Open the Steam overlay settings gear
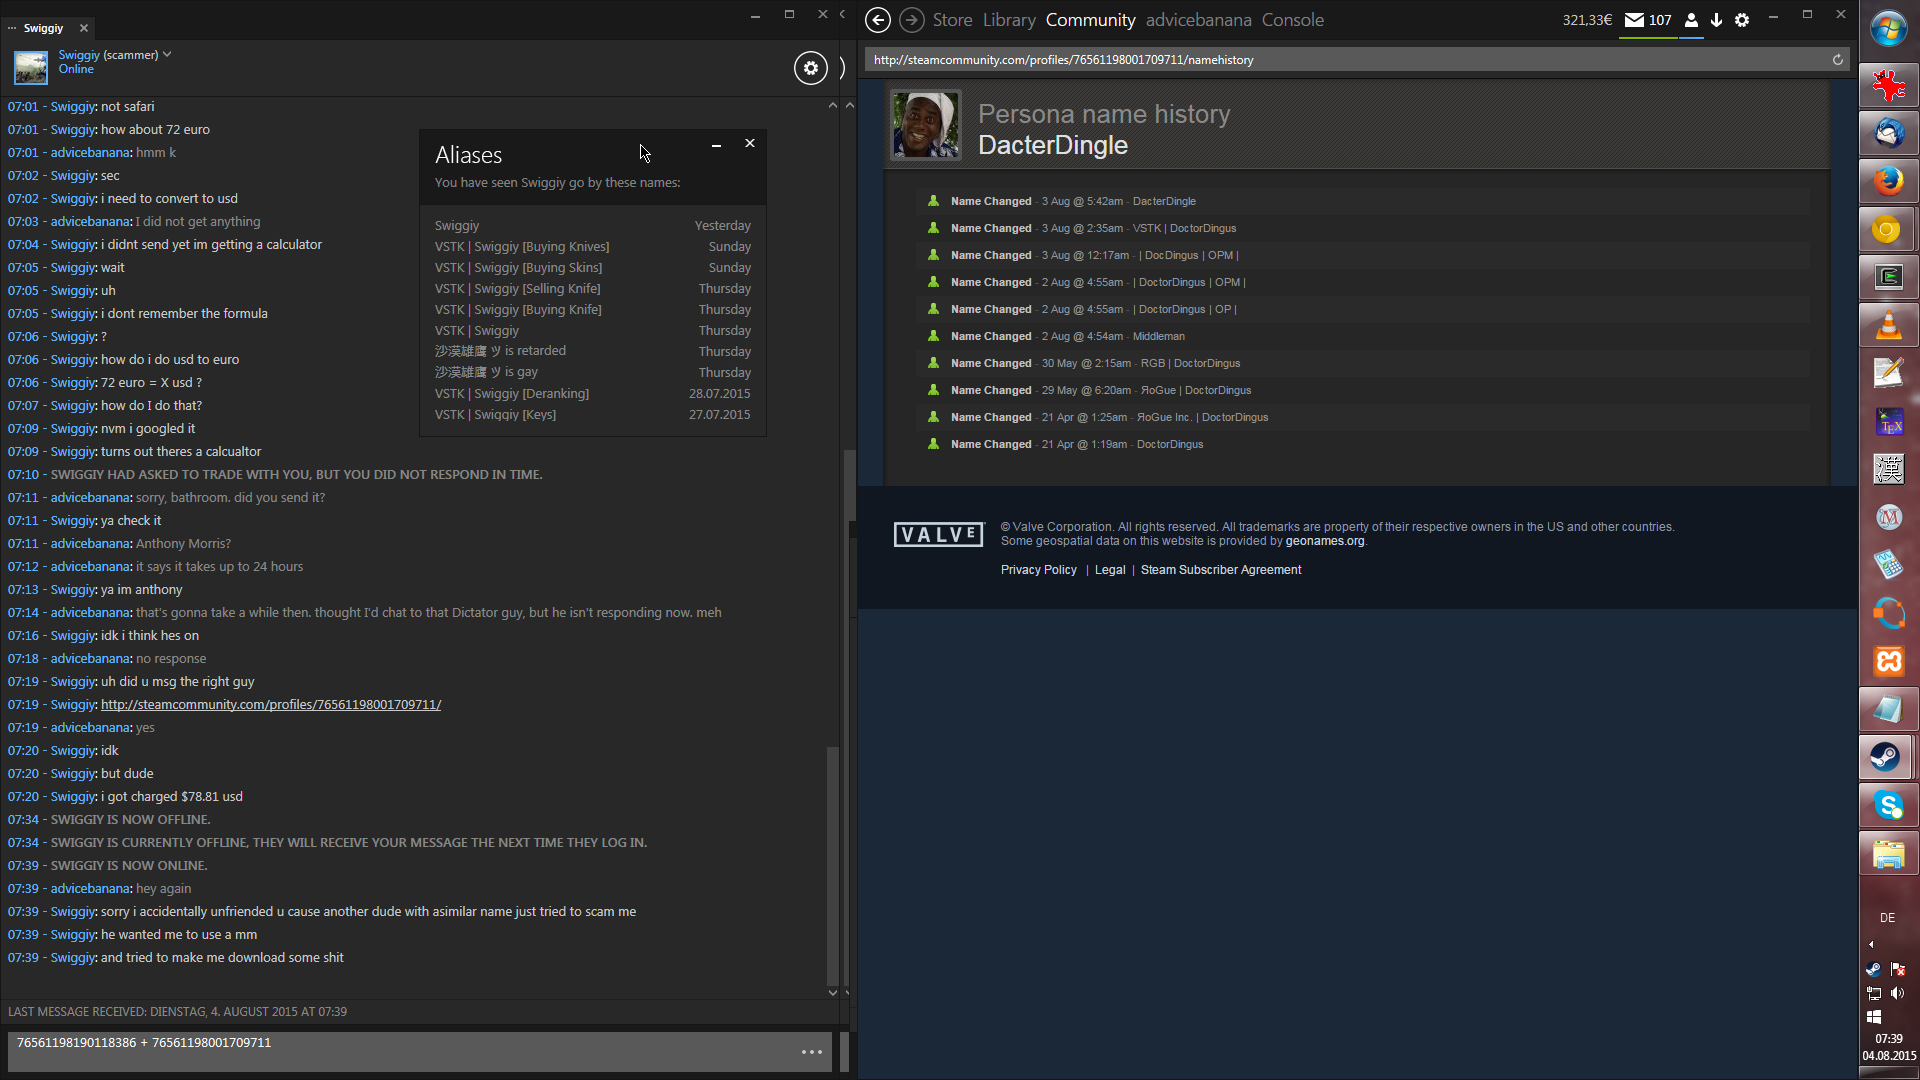Screen dimensions: 1920x1080 pos(1742,20)
